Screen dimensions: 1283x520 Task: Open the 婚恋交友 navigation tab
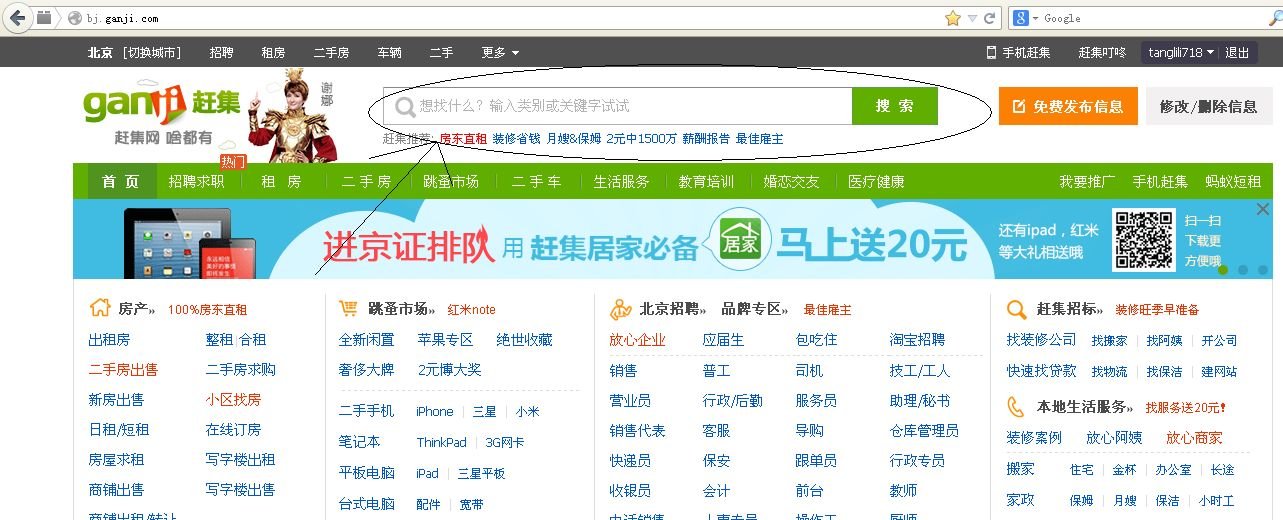coord(791,181)
